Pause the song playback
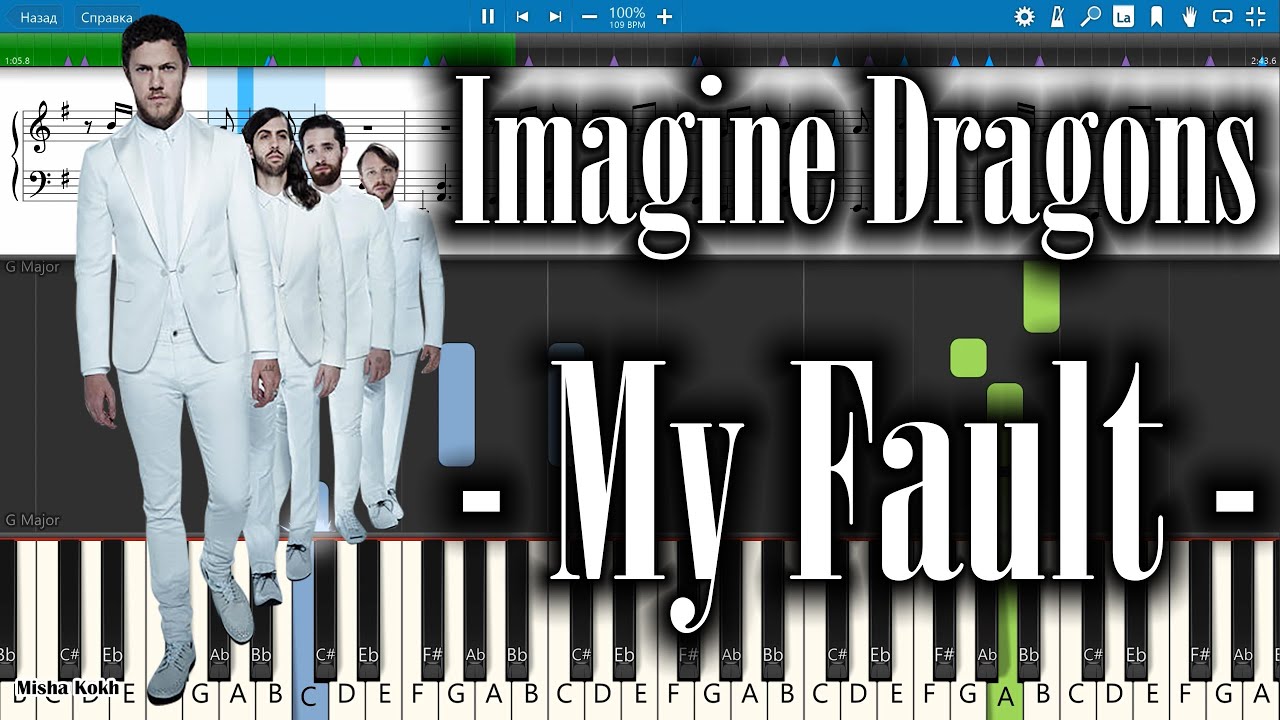The width and height of the screenshot is (1280, 720). pos(488,16)
